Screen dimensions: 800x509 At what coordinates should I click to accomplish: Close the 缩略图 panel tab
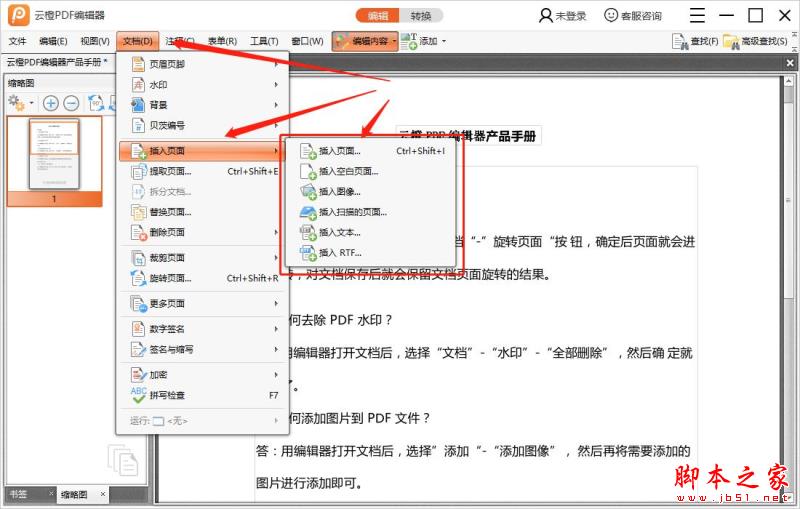click(103, 494)
